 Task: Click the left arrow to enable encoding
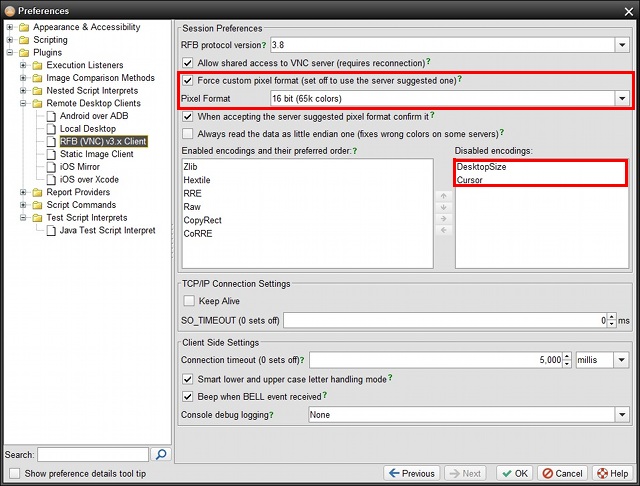tap(445, 230)
